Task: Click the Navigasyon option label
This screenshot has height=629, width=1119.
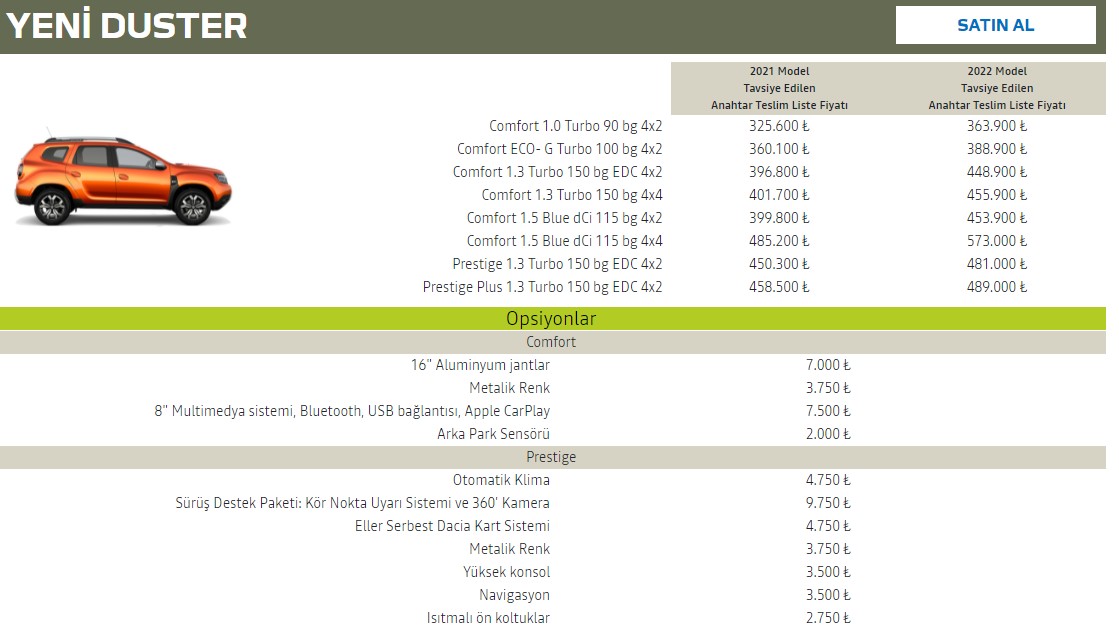Action: coord(514,595)
